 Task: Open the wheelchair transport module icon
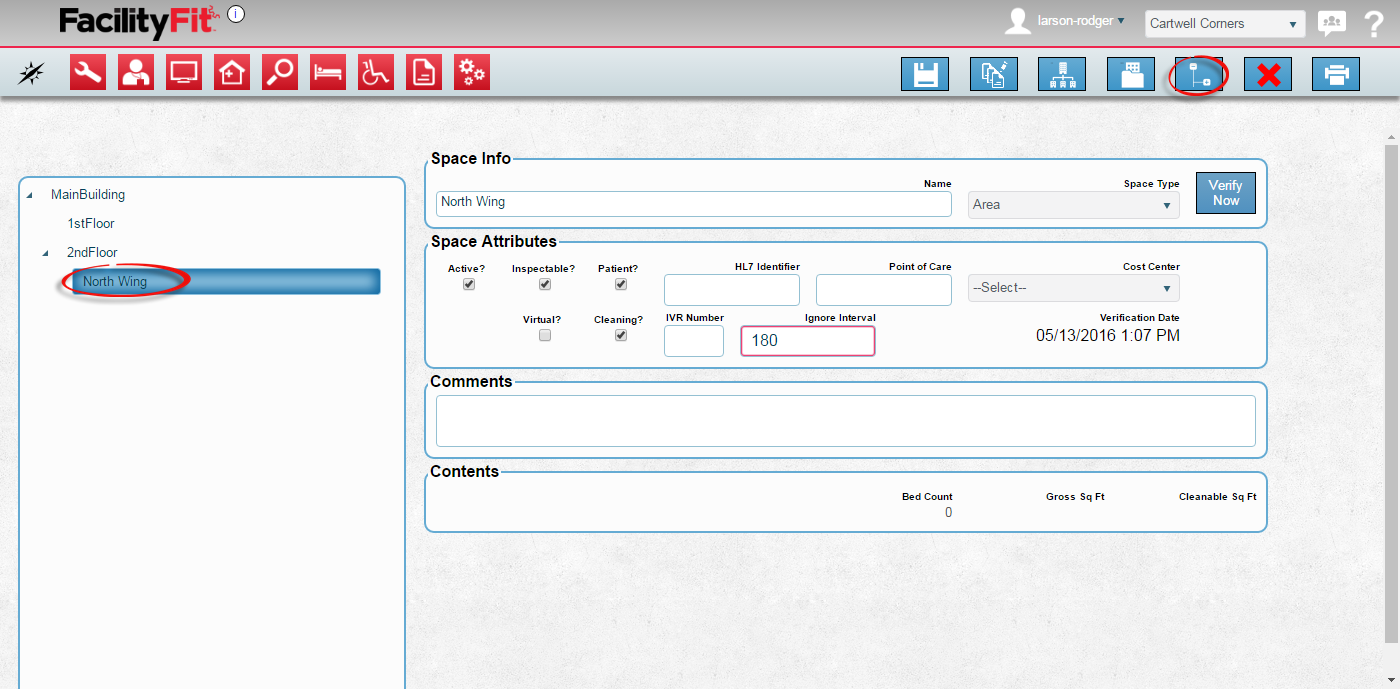(x=376, y=73)
